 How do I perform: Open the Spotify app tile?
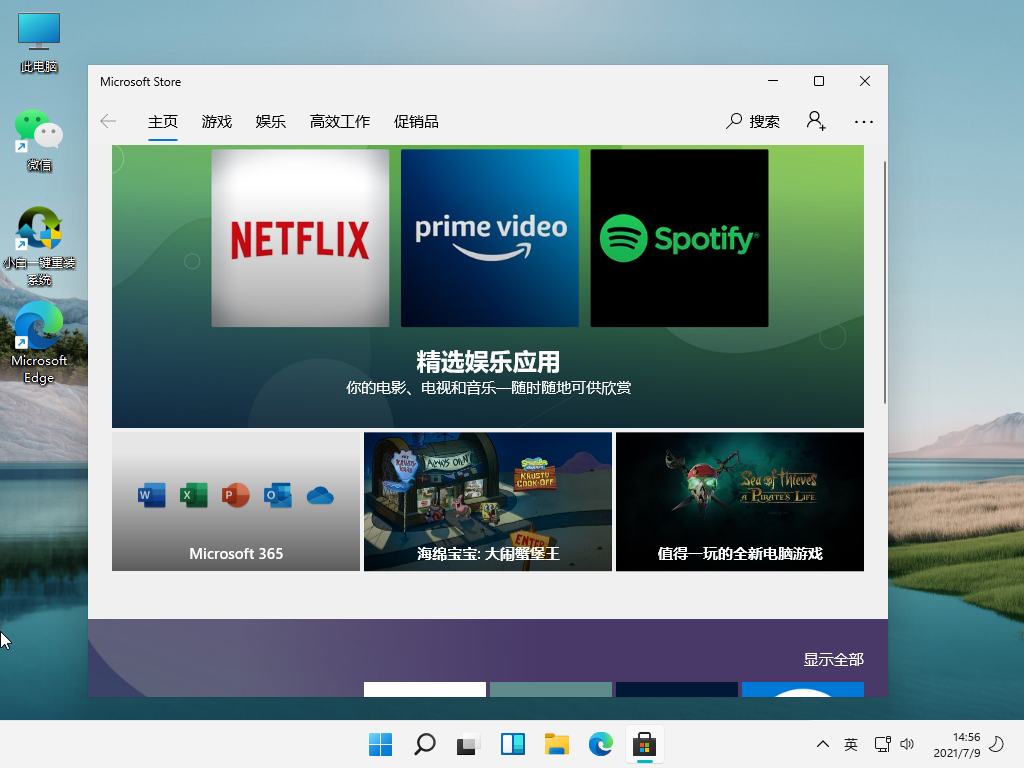[x=679, y=238]
